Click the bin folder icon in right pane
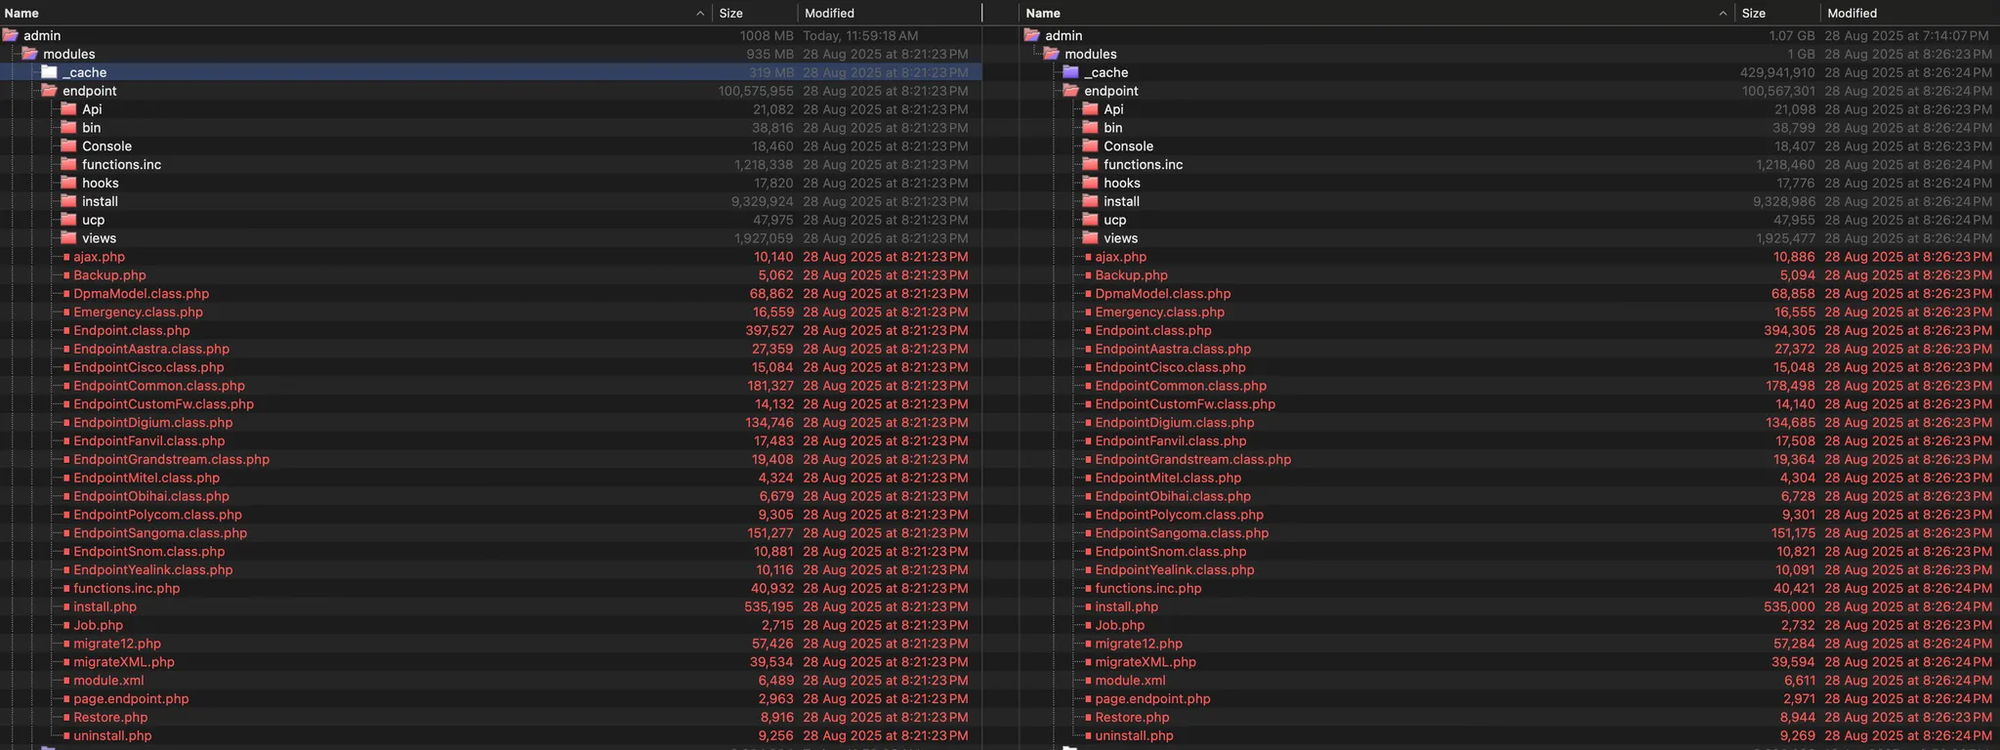 [1090, 128]
